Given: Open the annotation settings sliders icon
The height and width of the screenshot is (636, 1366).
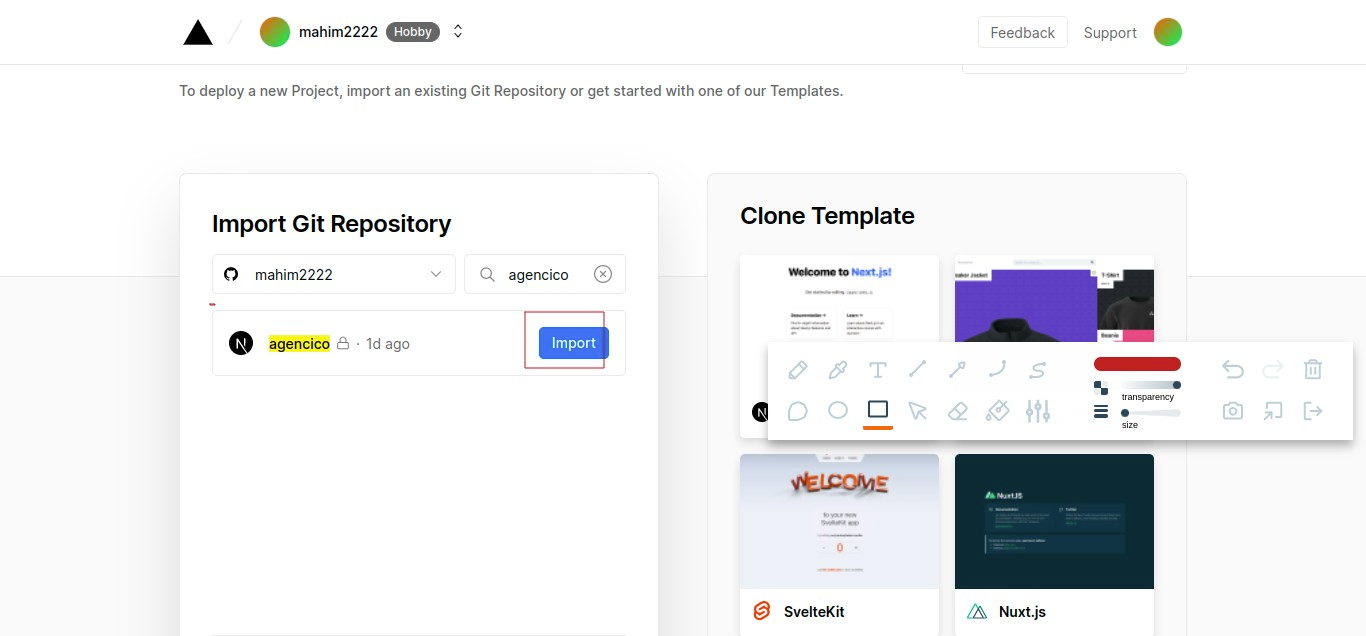Looking at the screenshot, I should (1038, 411).
